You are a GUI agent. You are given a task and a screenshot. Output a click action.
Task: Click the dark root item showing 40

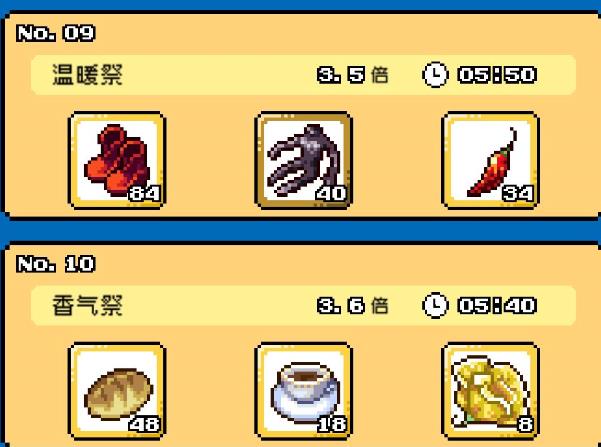pos(304,160)
